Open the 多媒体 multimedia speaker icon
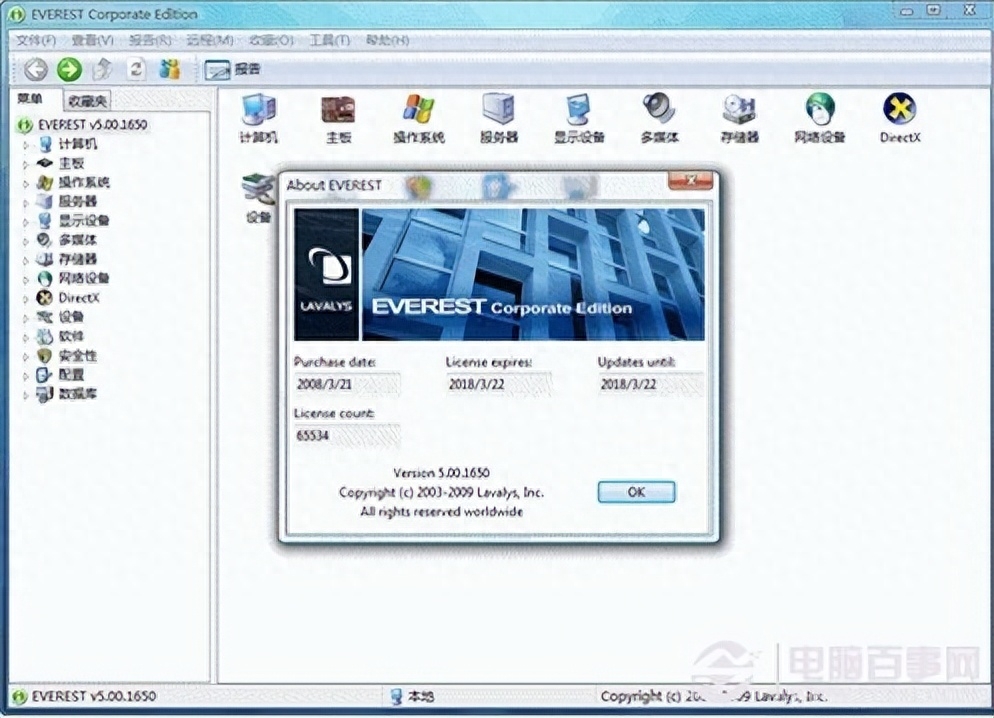This screenshot has height=718, width=994. click(659, 111)
